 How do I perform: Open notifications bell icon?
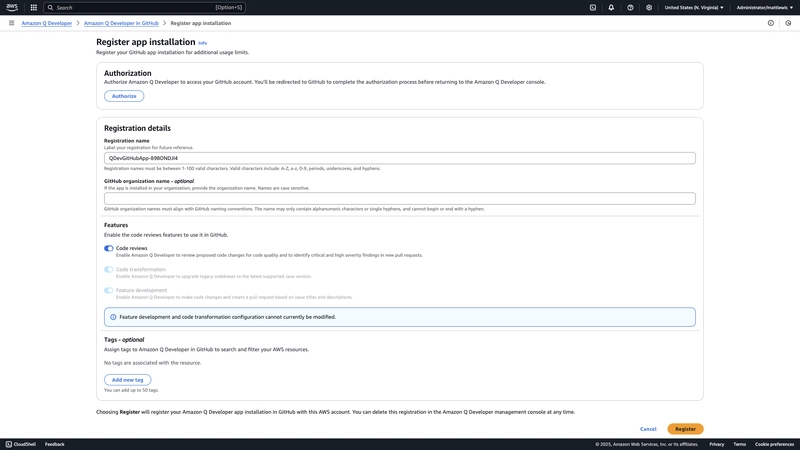coord(611,8)
